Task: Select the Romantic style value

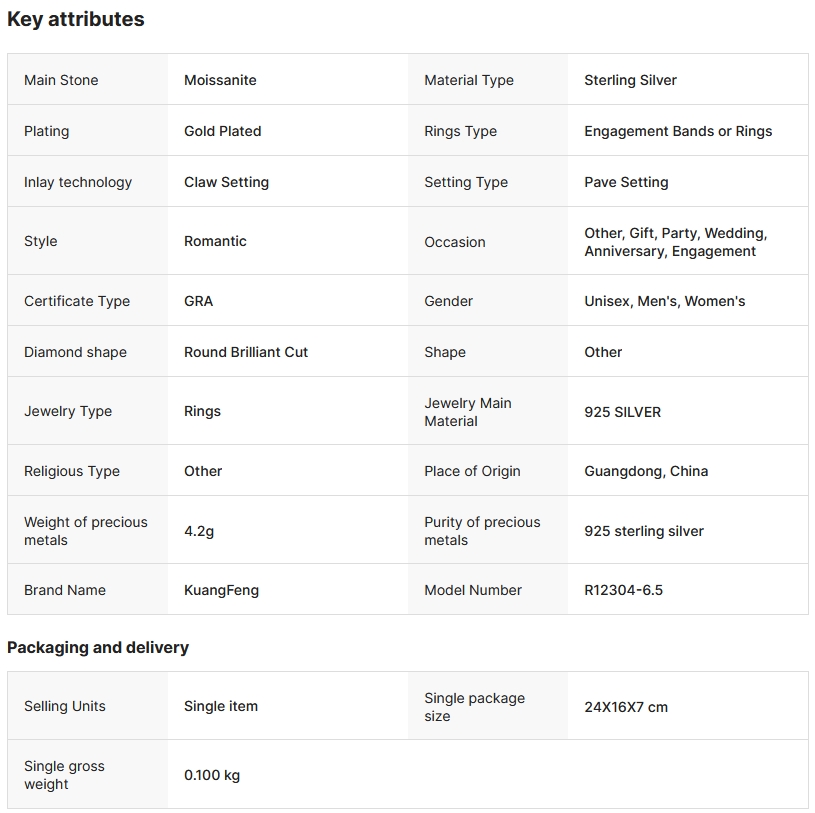Action: pyautogui.click(x=215, y=241)
